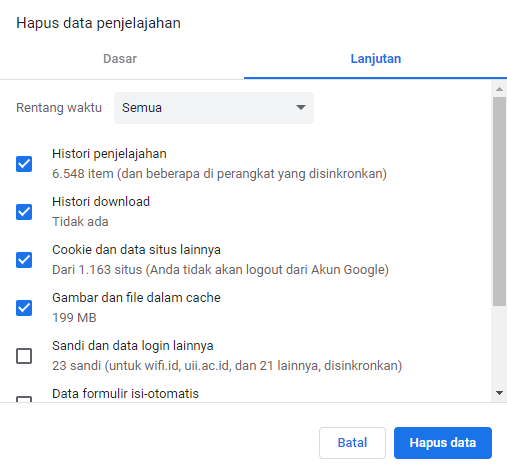The width and height of the screenshot is (507, 475).
Task: Click the dropdown arrow beside Semua
Action: [x=301, y=107]
